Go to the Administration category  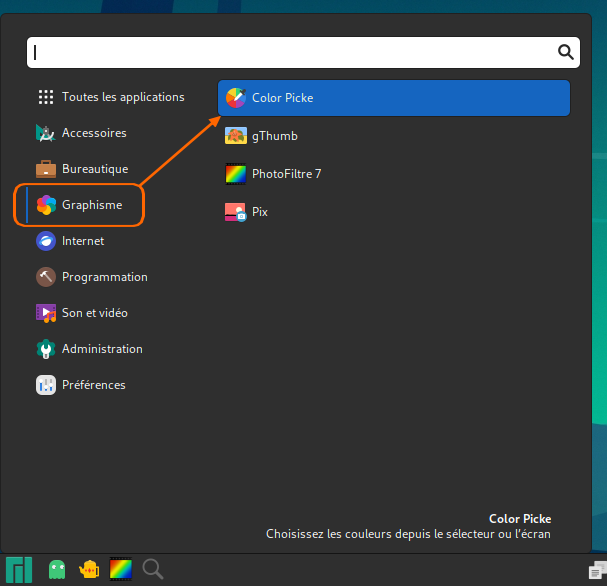[102, 349]
